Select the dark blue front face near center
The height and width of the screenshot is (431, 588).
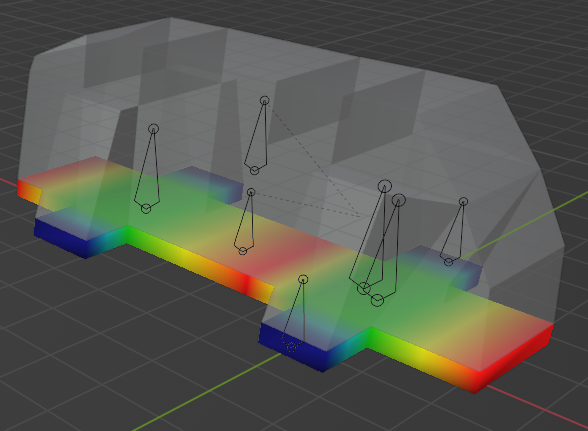[292, 347]
